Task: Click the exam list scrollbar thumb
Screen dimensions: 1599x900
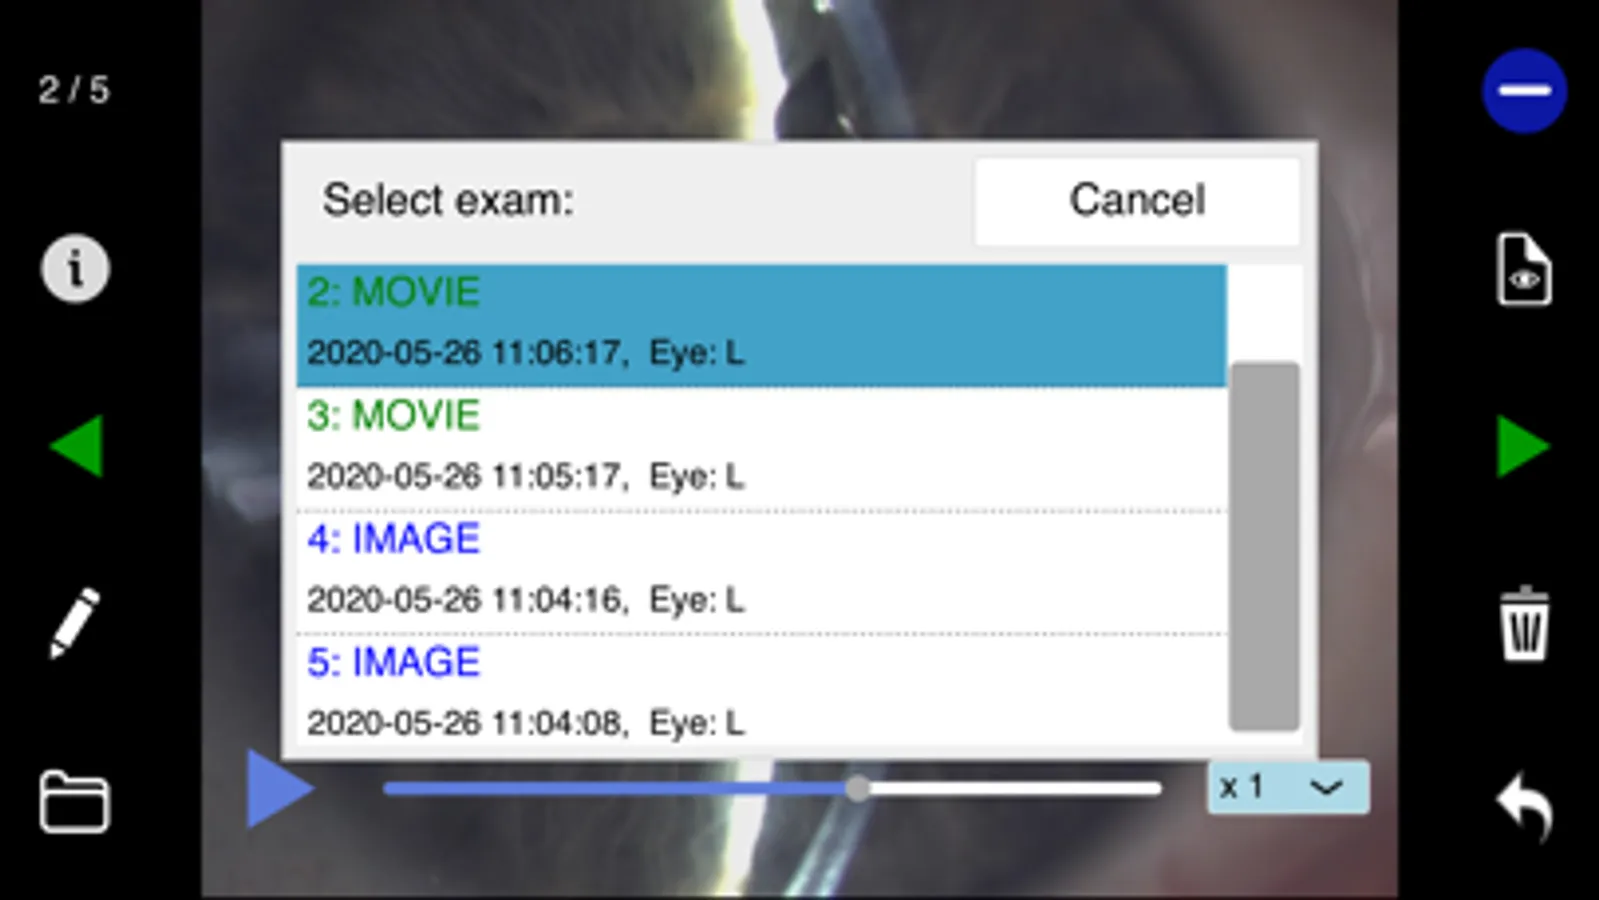Action: [x=1264, y=545]
